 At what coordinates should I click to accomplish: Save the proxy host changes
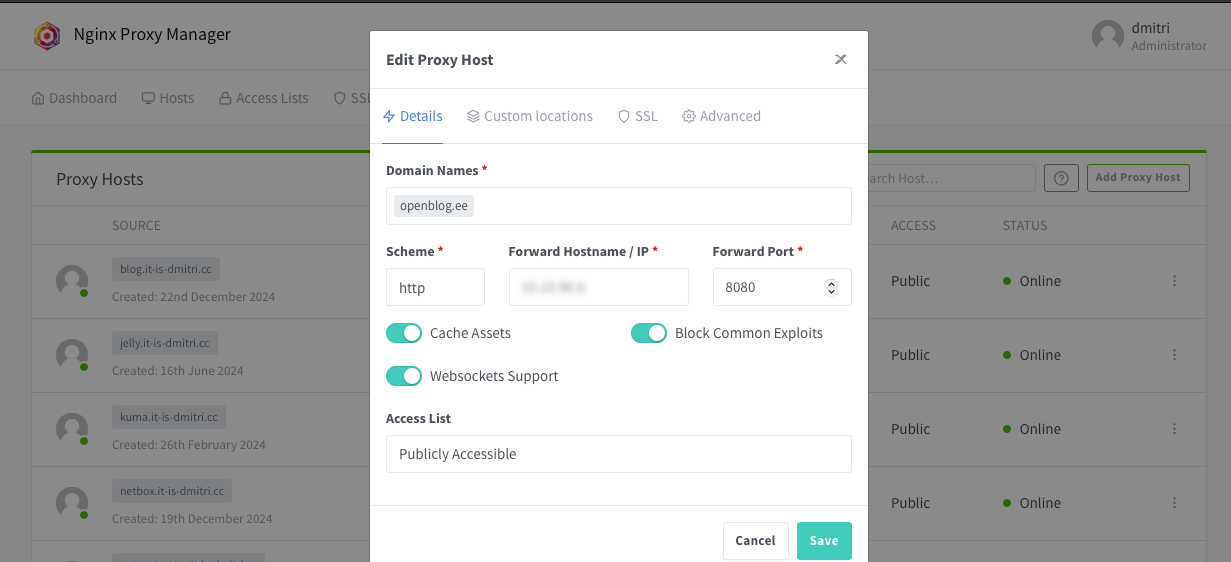[x=824, y=540]
